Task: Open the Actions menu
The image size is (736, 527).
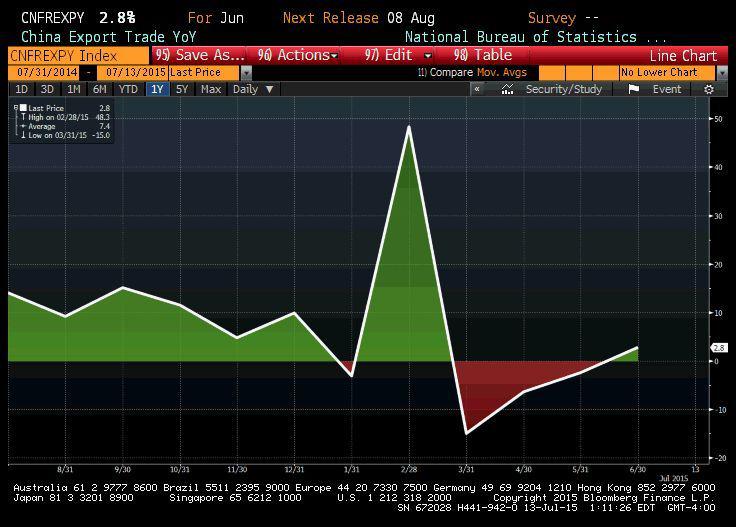Action: tap(297, 55)
